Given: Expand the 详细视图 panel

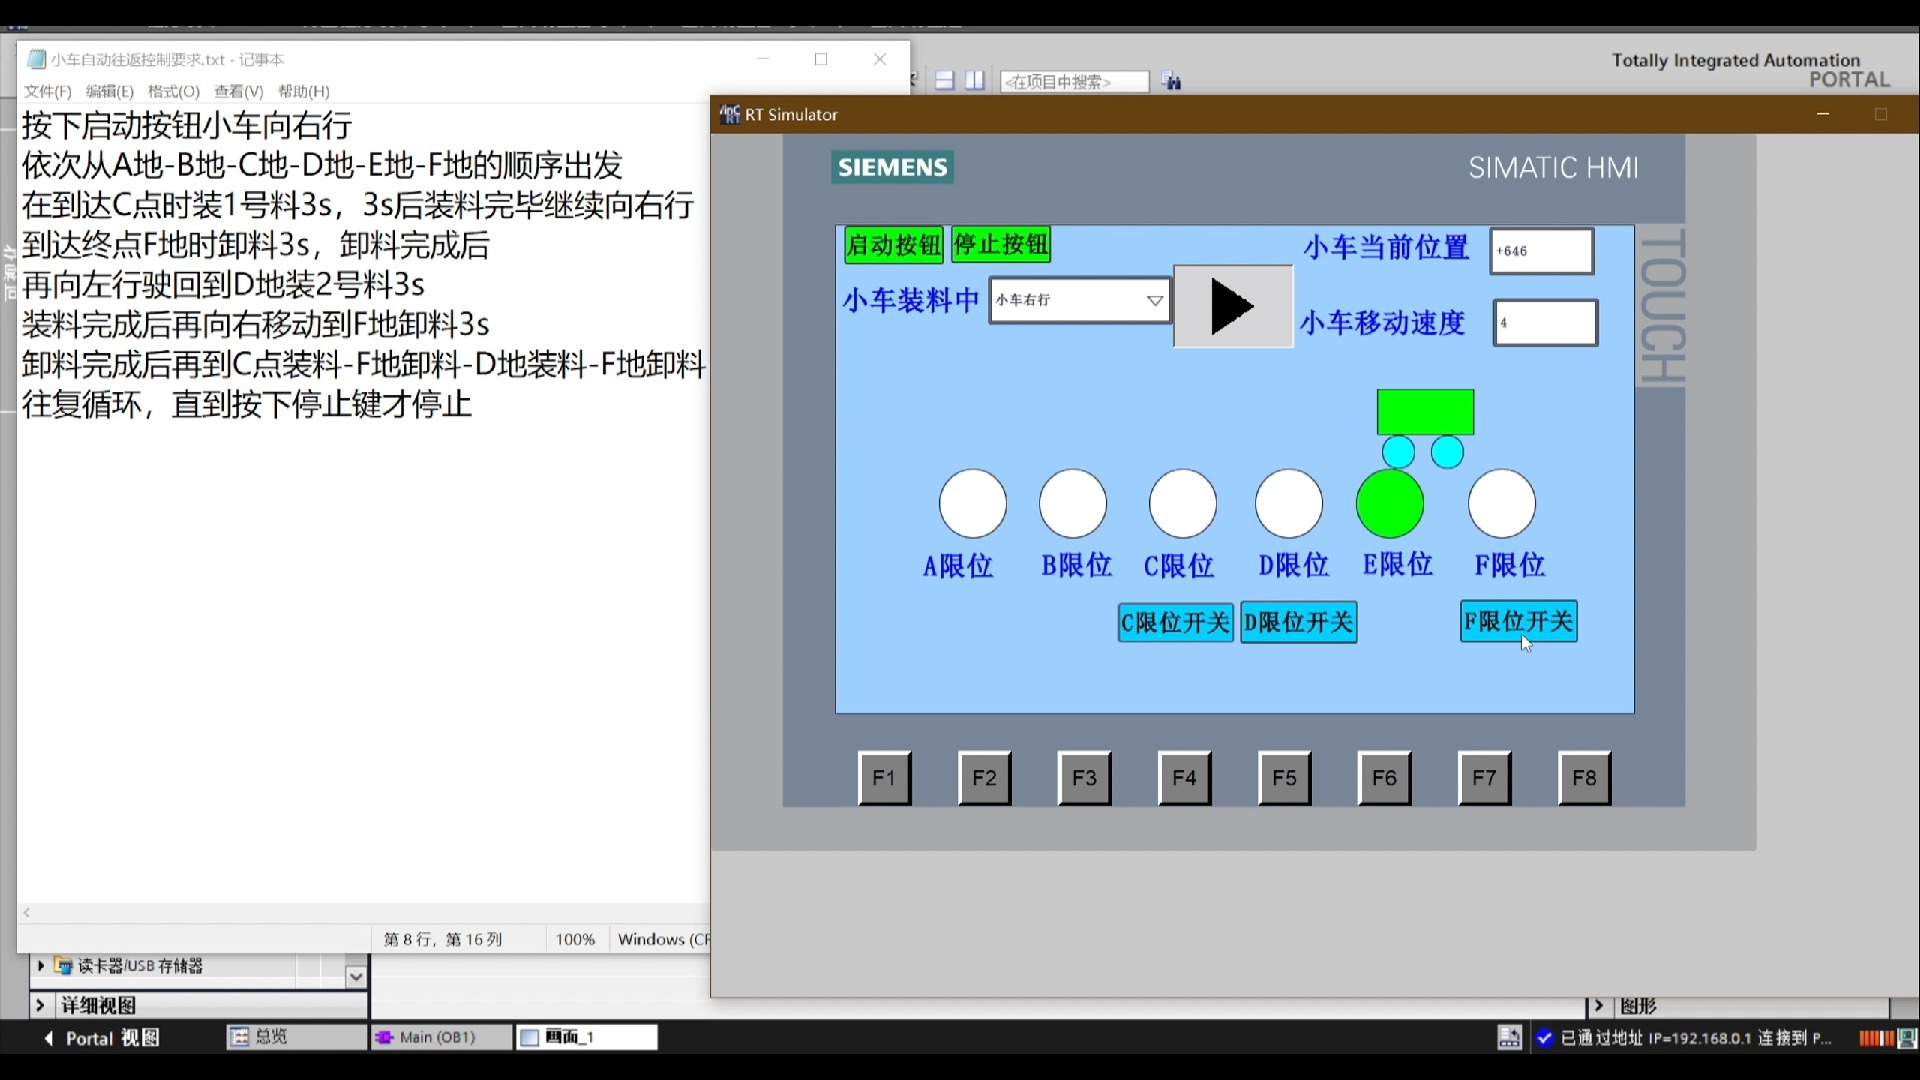Looking at the screenshot, I should (41, 1005).
